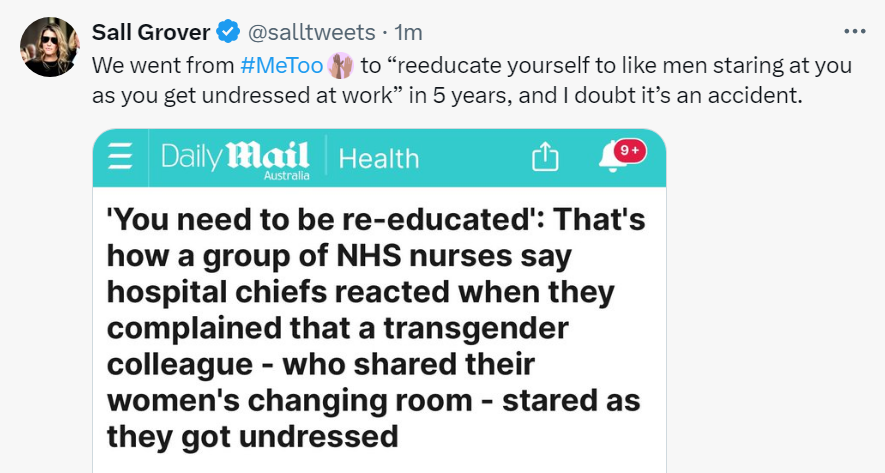Click the share icon in Daily Mail header
The width and height of the screenshot is (885, 473).
[544, 157]
